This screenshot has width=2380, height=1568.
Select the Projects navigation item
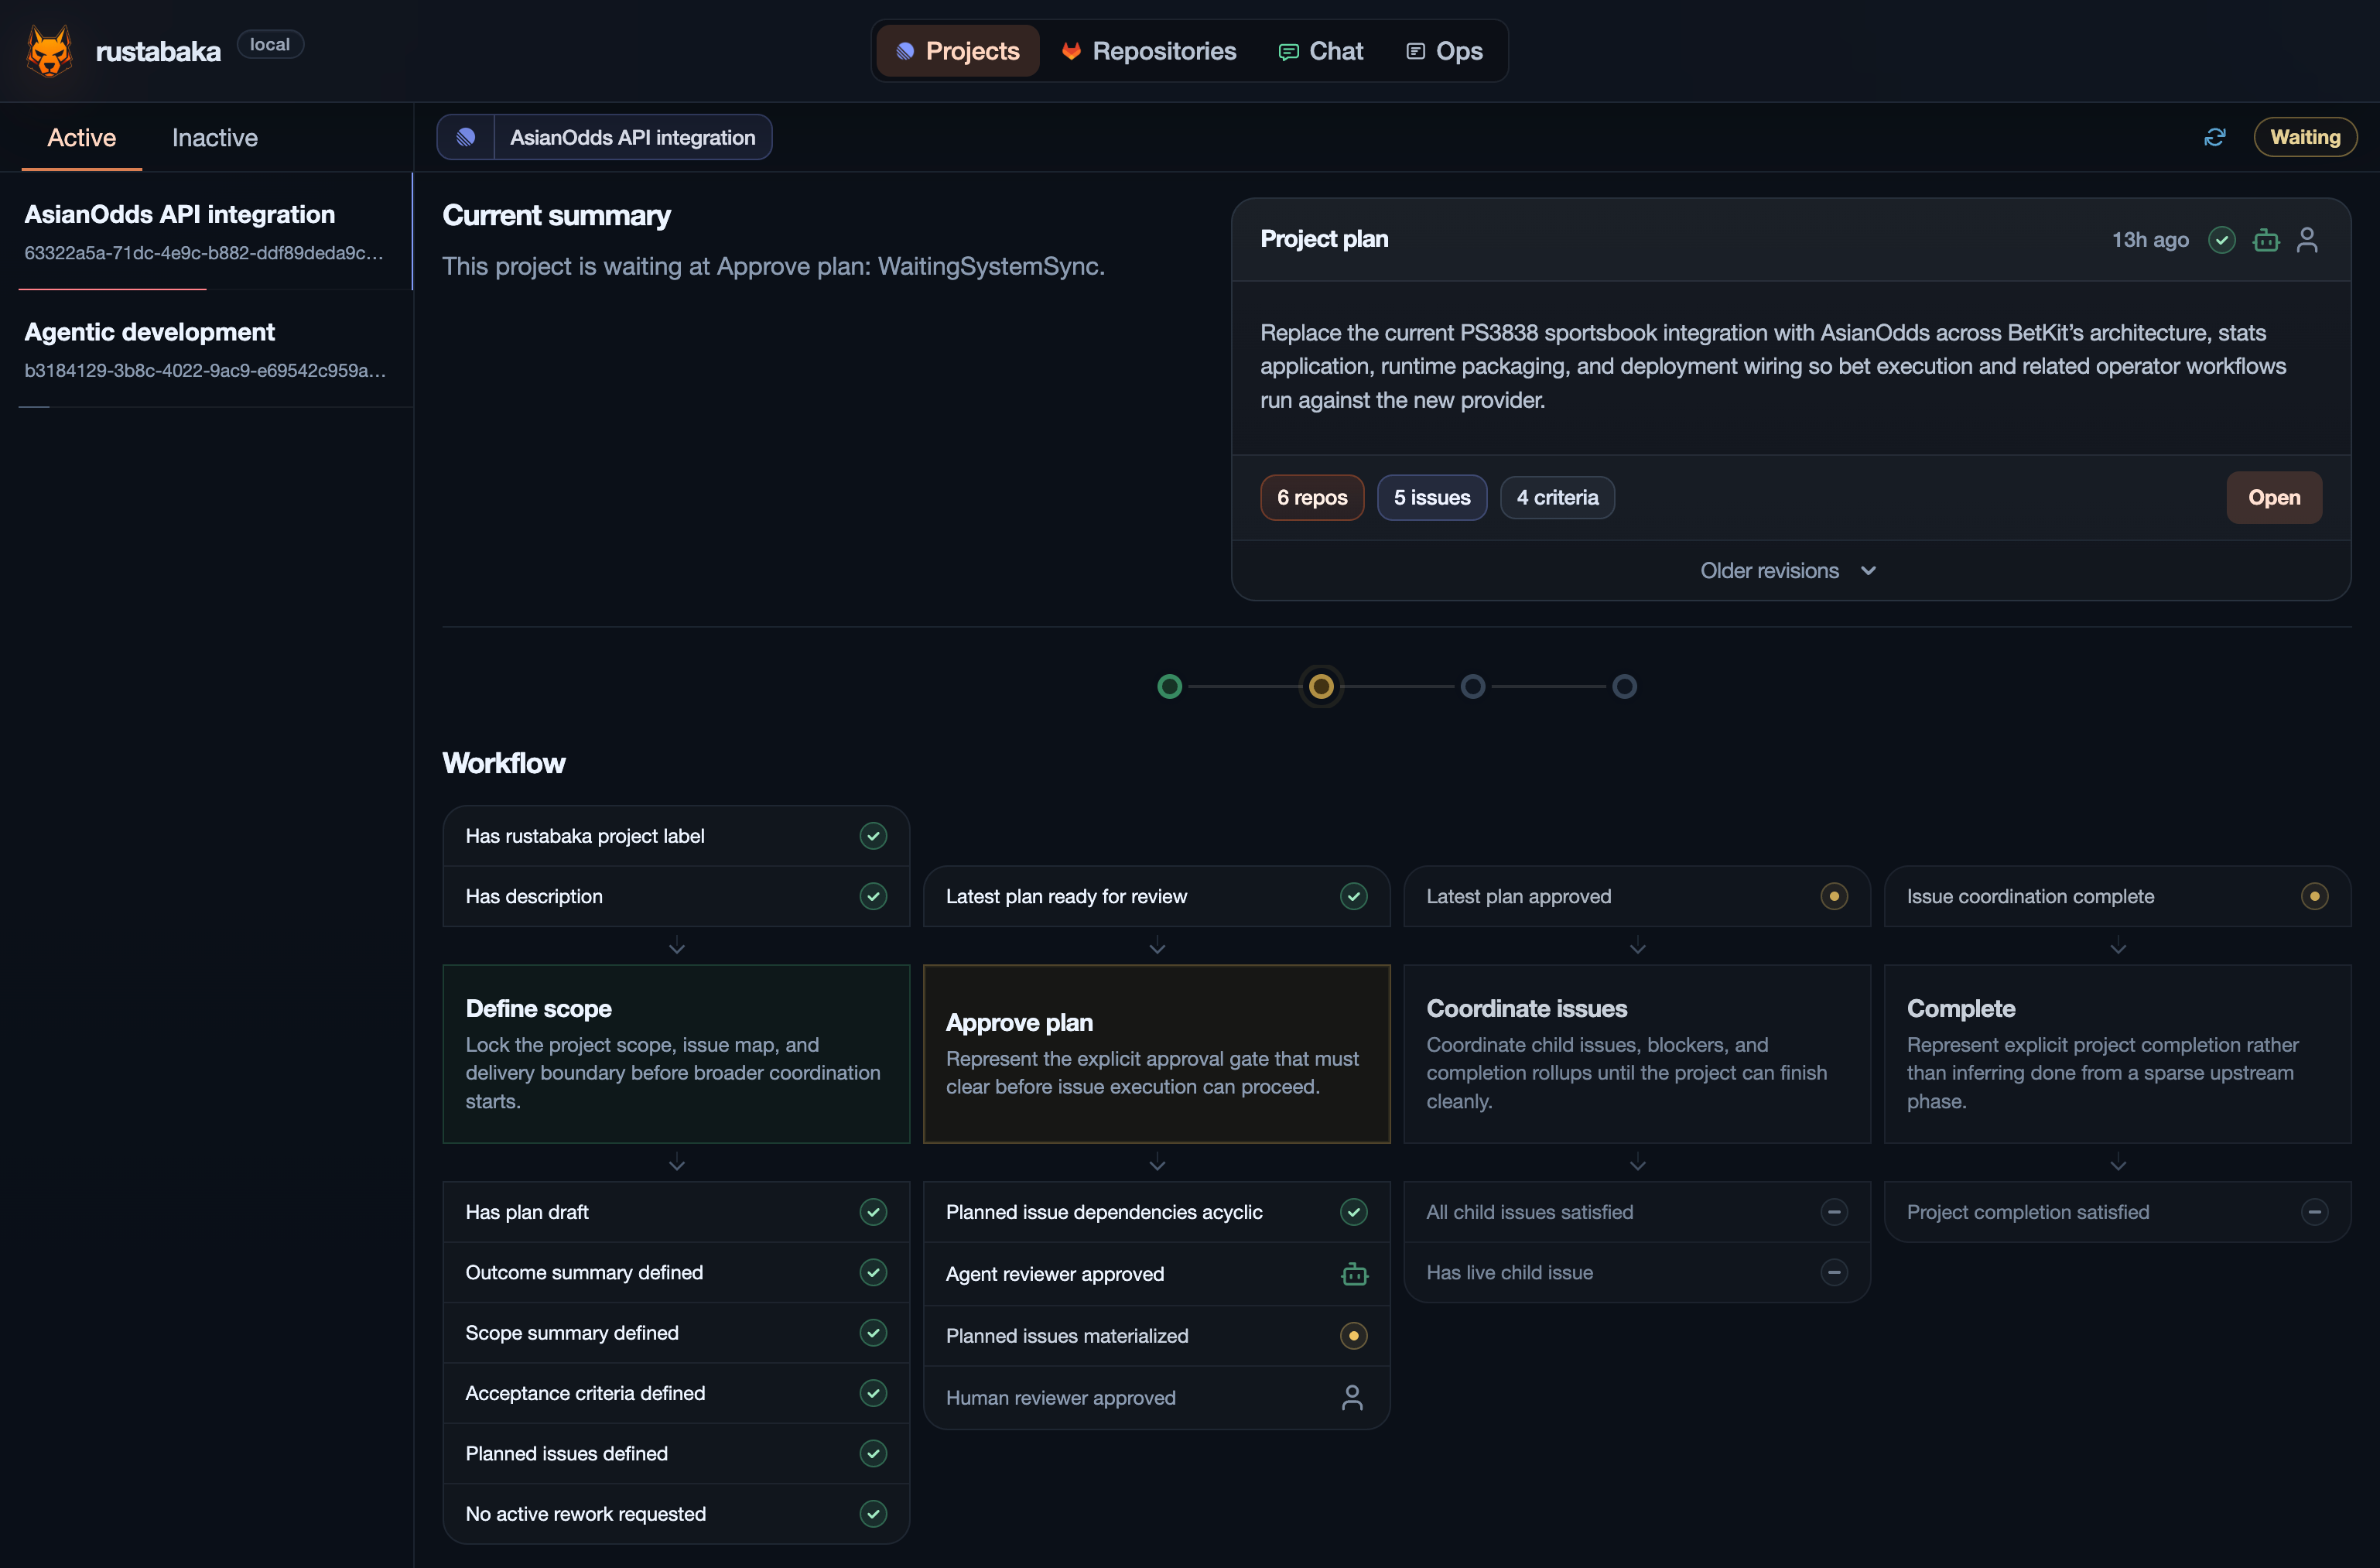pos(956,50)
